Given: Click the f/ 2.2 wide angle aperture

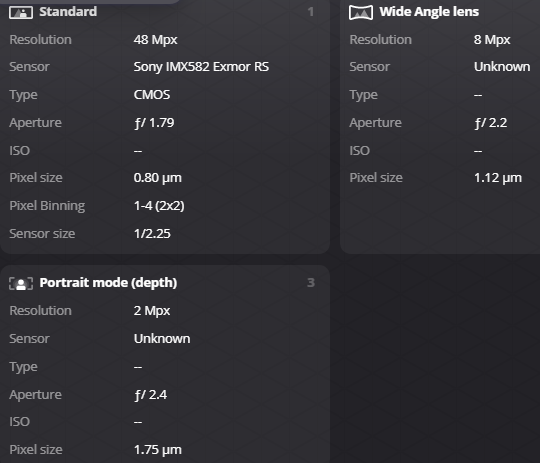Looking at the screenshot, I should coord(490,123).
